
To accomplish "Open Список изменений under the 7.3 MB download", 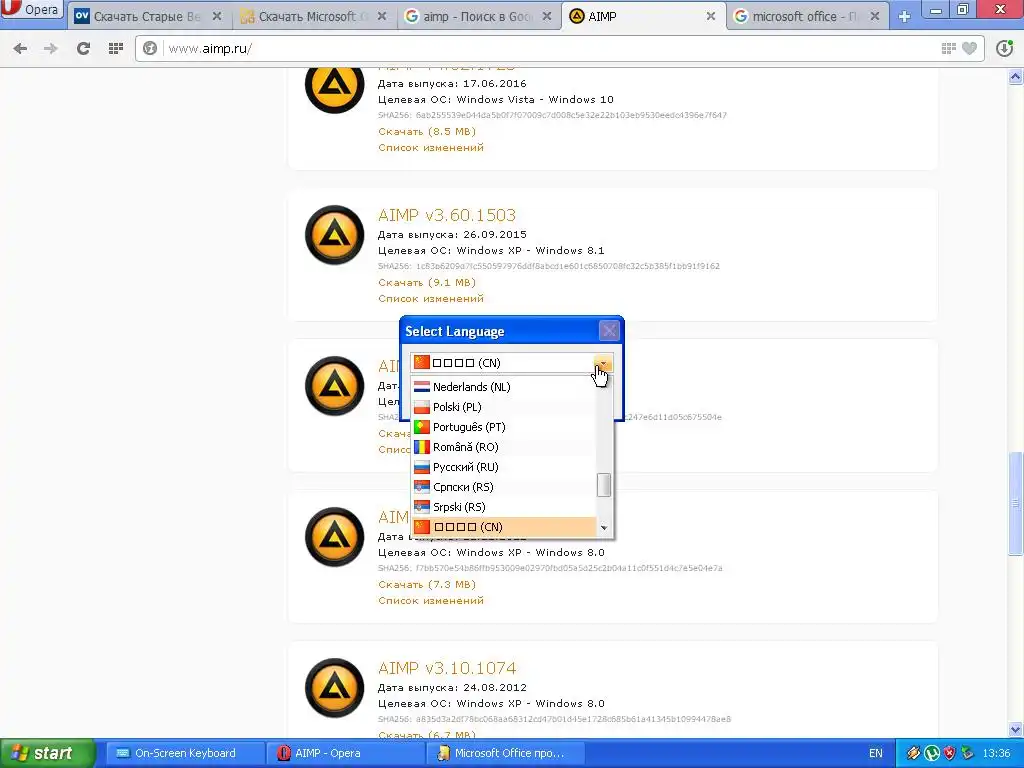I will (x=430, y=601).
